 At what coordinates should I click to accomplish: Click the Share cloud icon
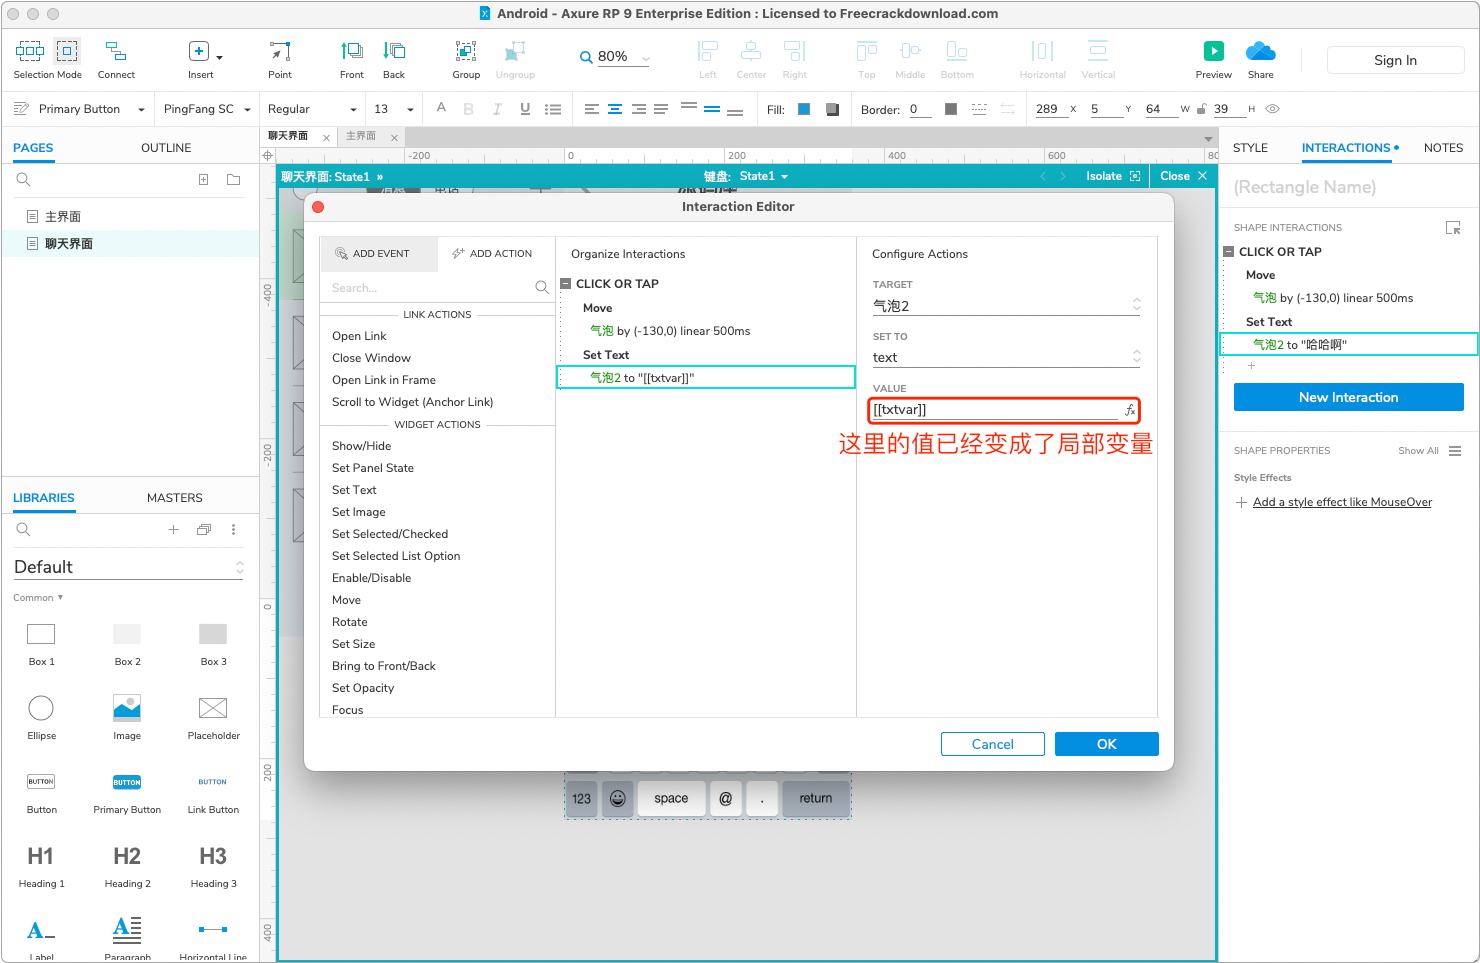pos(1261,51)
